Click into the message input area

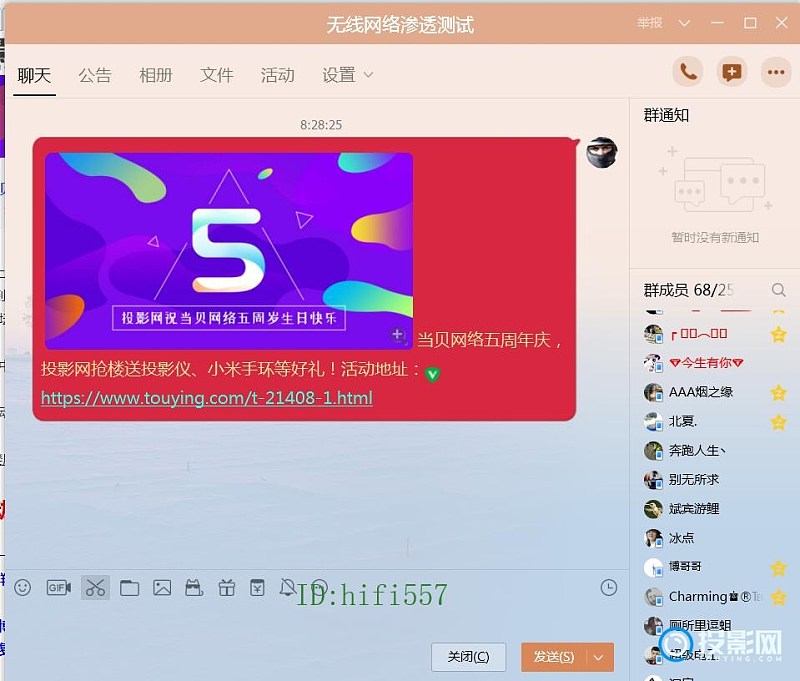[x=316, y=620]
